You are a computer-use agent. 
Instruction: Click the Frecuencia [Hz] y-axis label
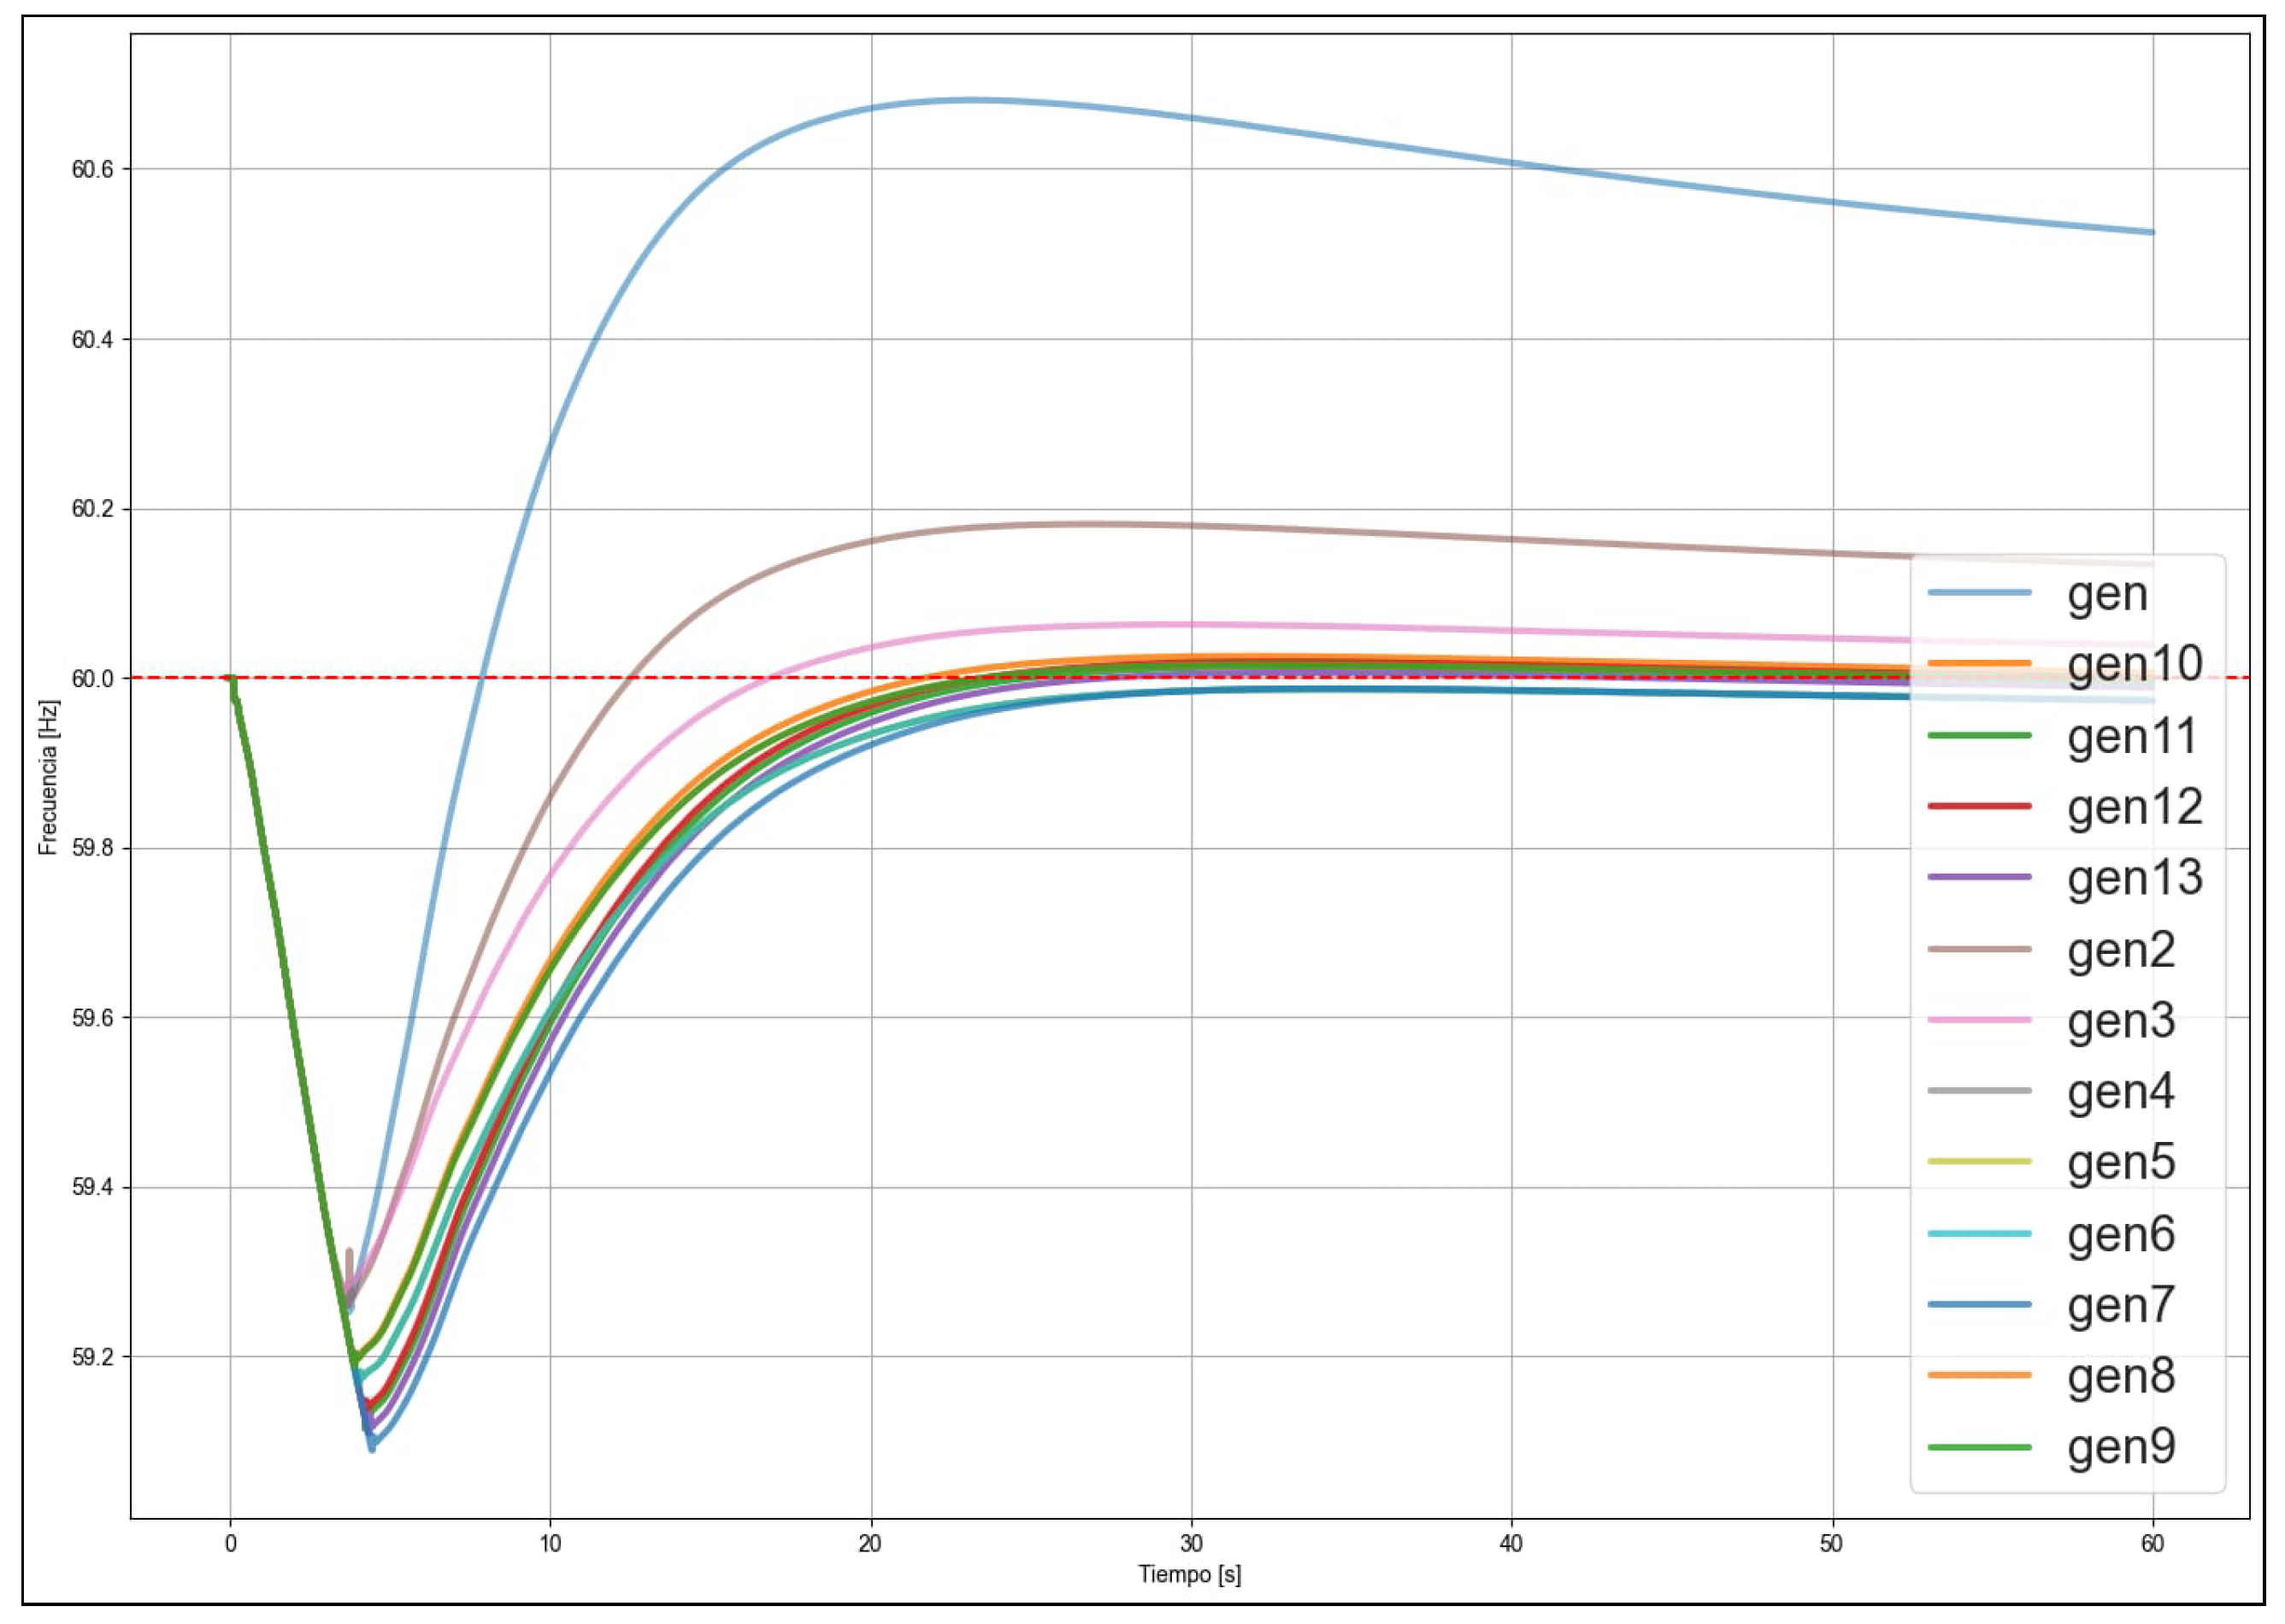coord(48,777)
